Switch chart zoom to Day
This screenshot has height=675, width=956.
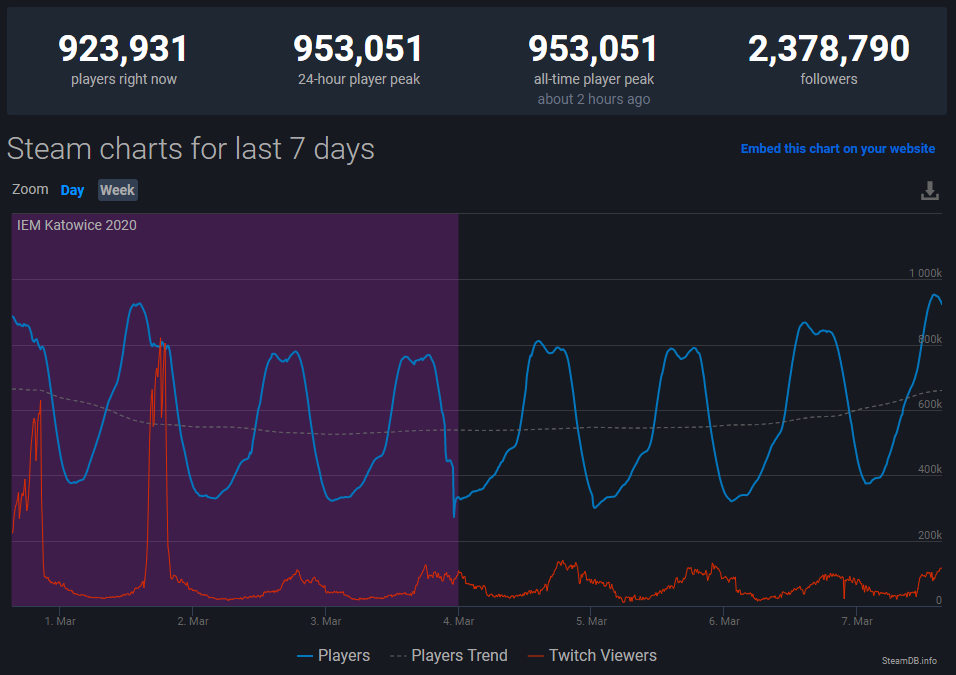pyautogui.click(x=72, y=190)
